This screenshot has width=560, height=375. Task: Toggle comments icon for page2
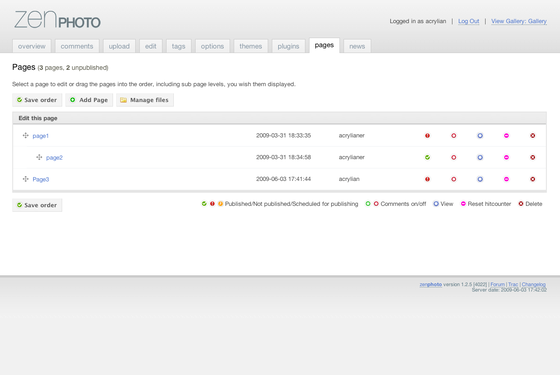coord(454,158)
